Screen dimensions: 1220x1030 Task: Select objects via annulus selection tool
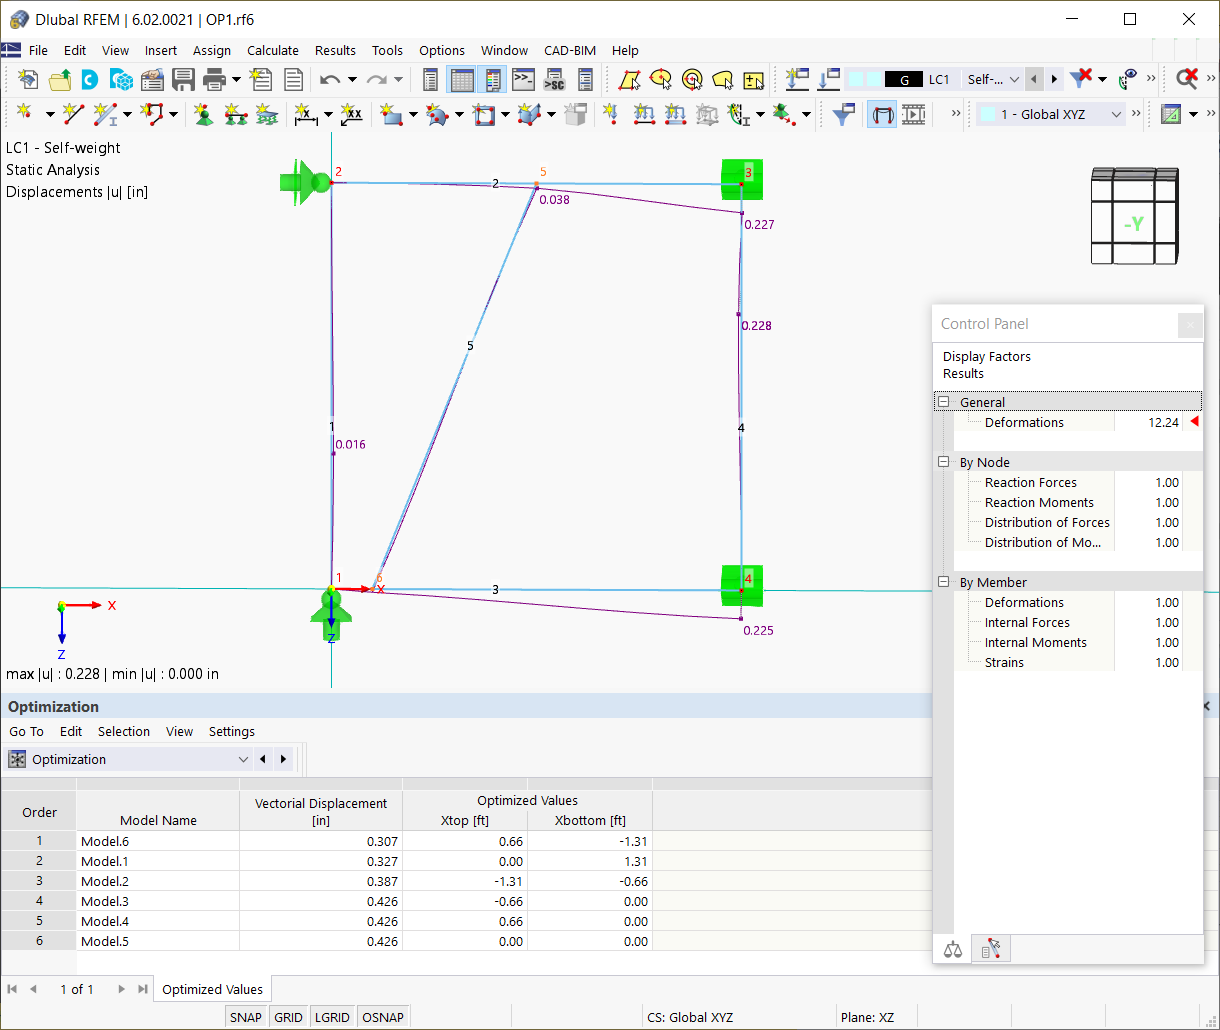click(692, 80)
